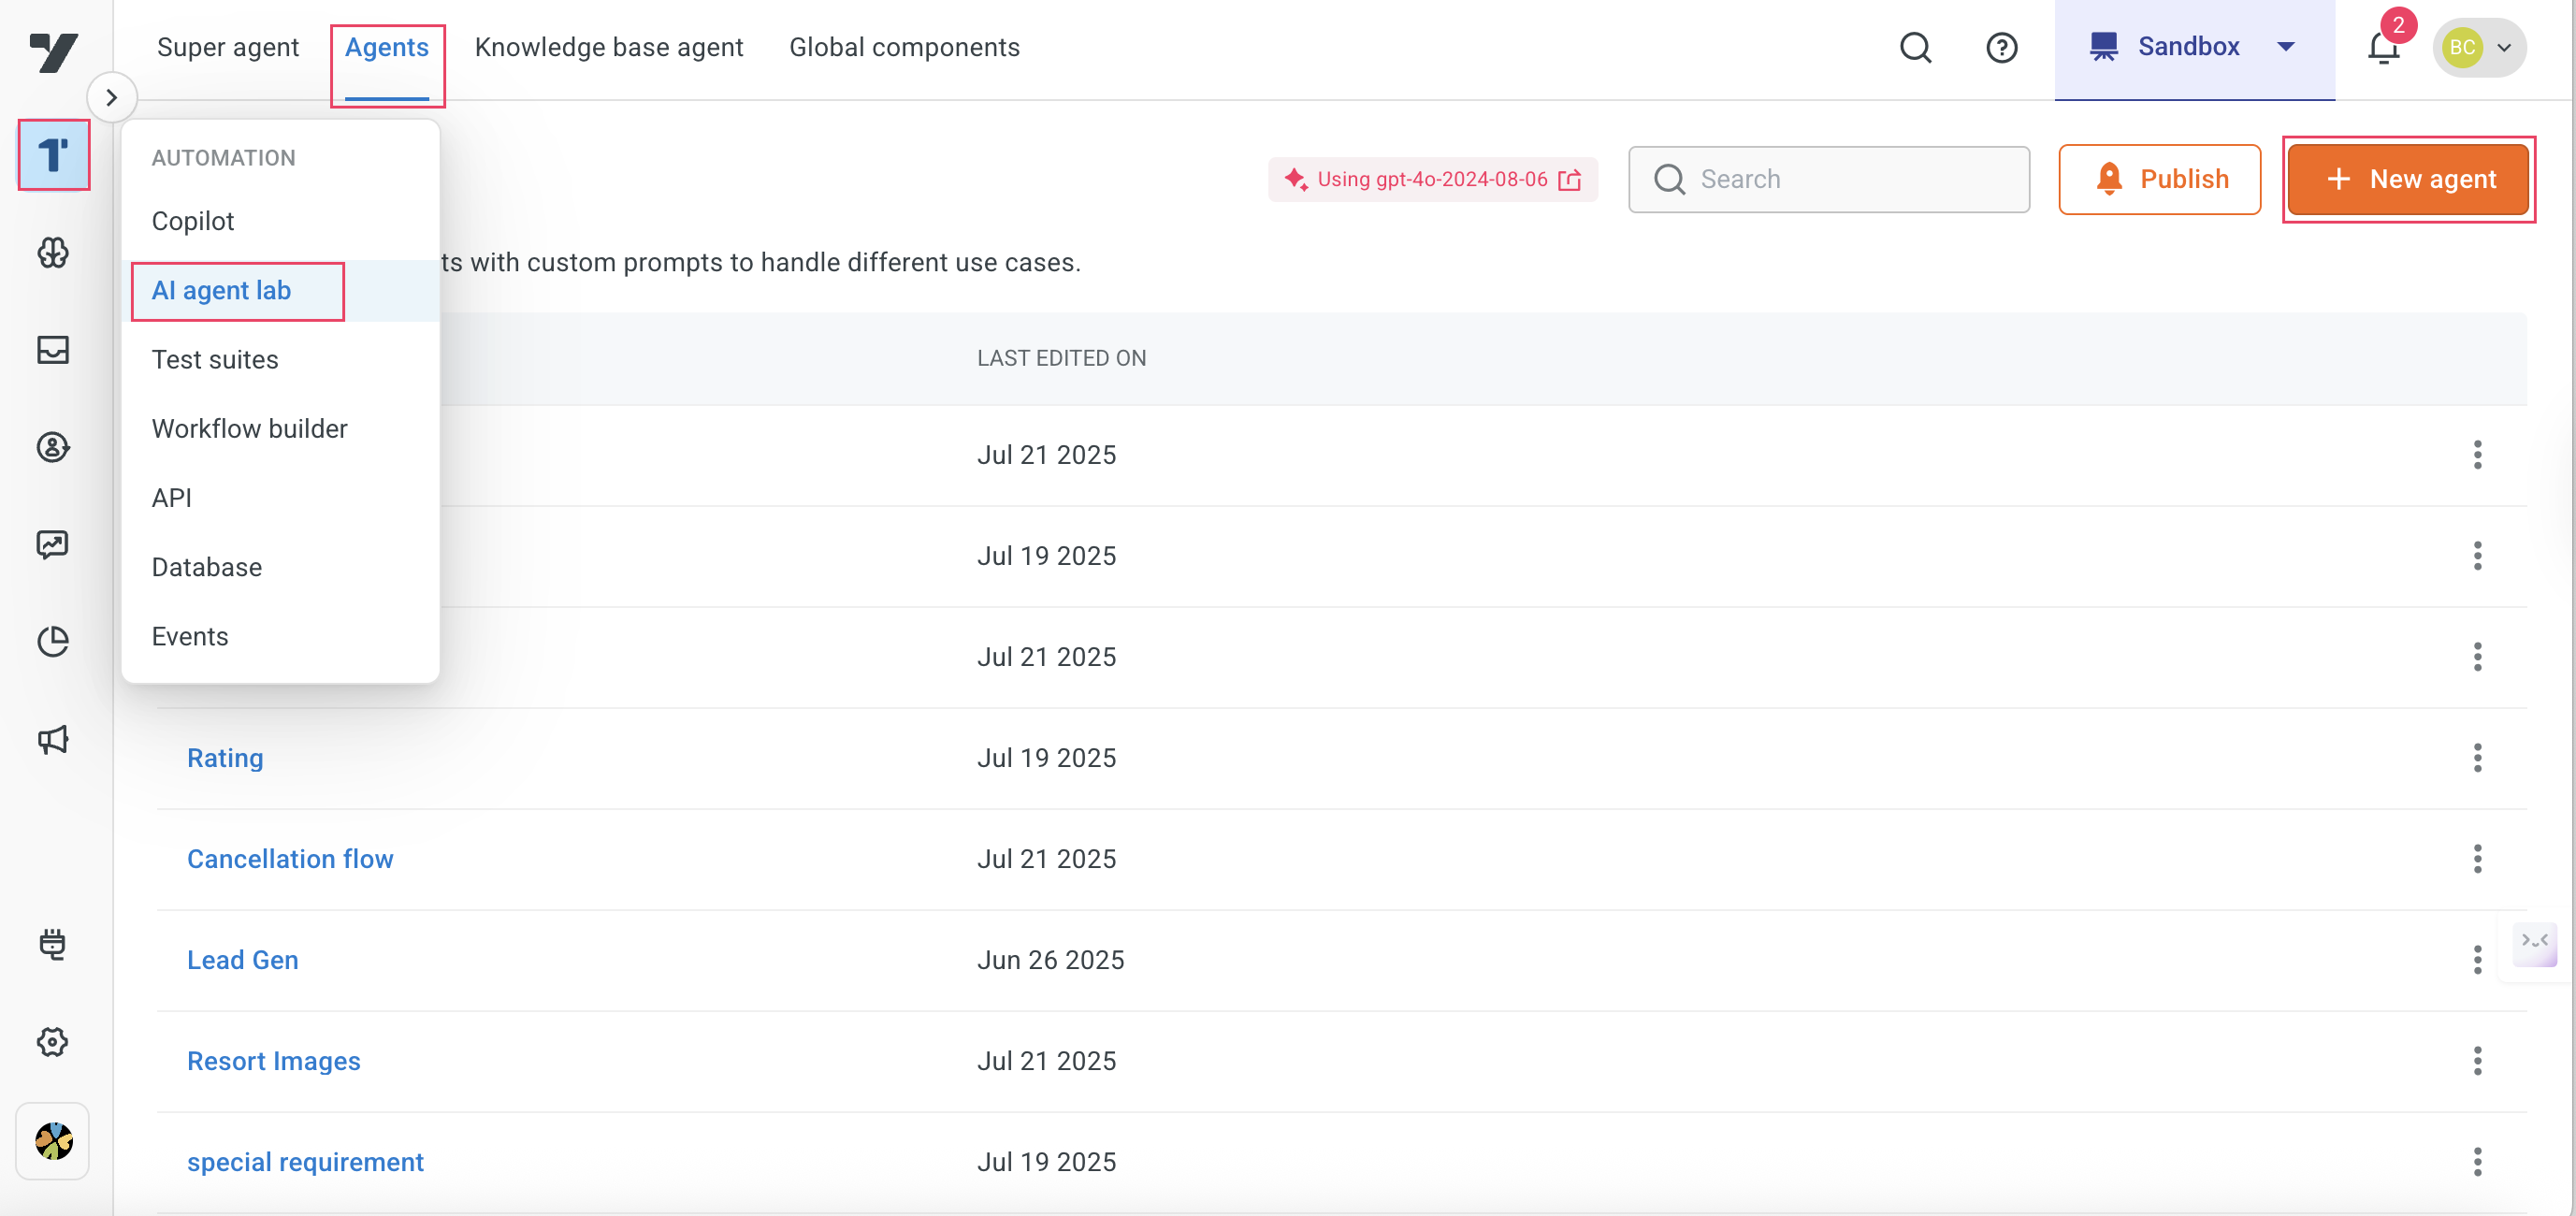Open the Cancellation flow agent

click(x=290, y=858)
